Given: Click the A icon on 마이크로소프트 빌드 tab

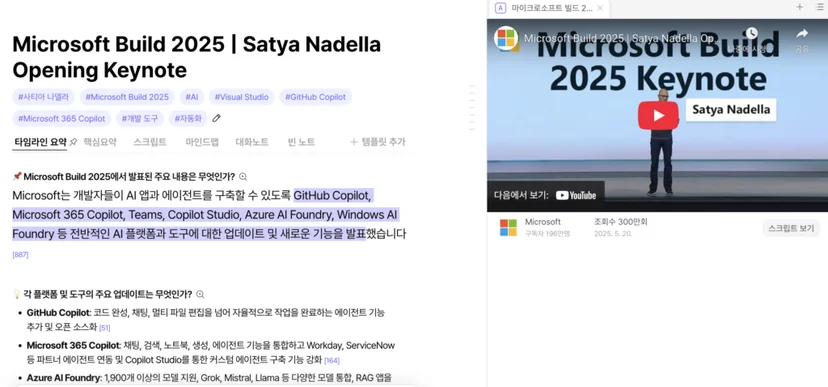Looking at the screenshot, I should tap(501, 8).
